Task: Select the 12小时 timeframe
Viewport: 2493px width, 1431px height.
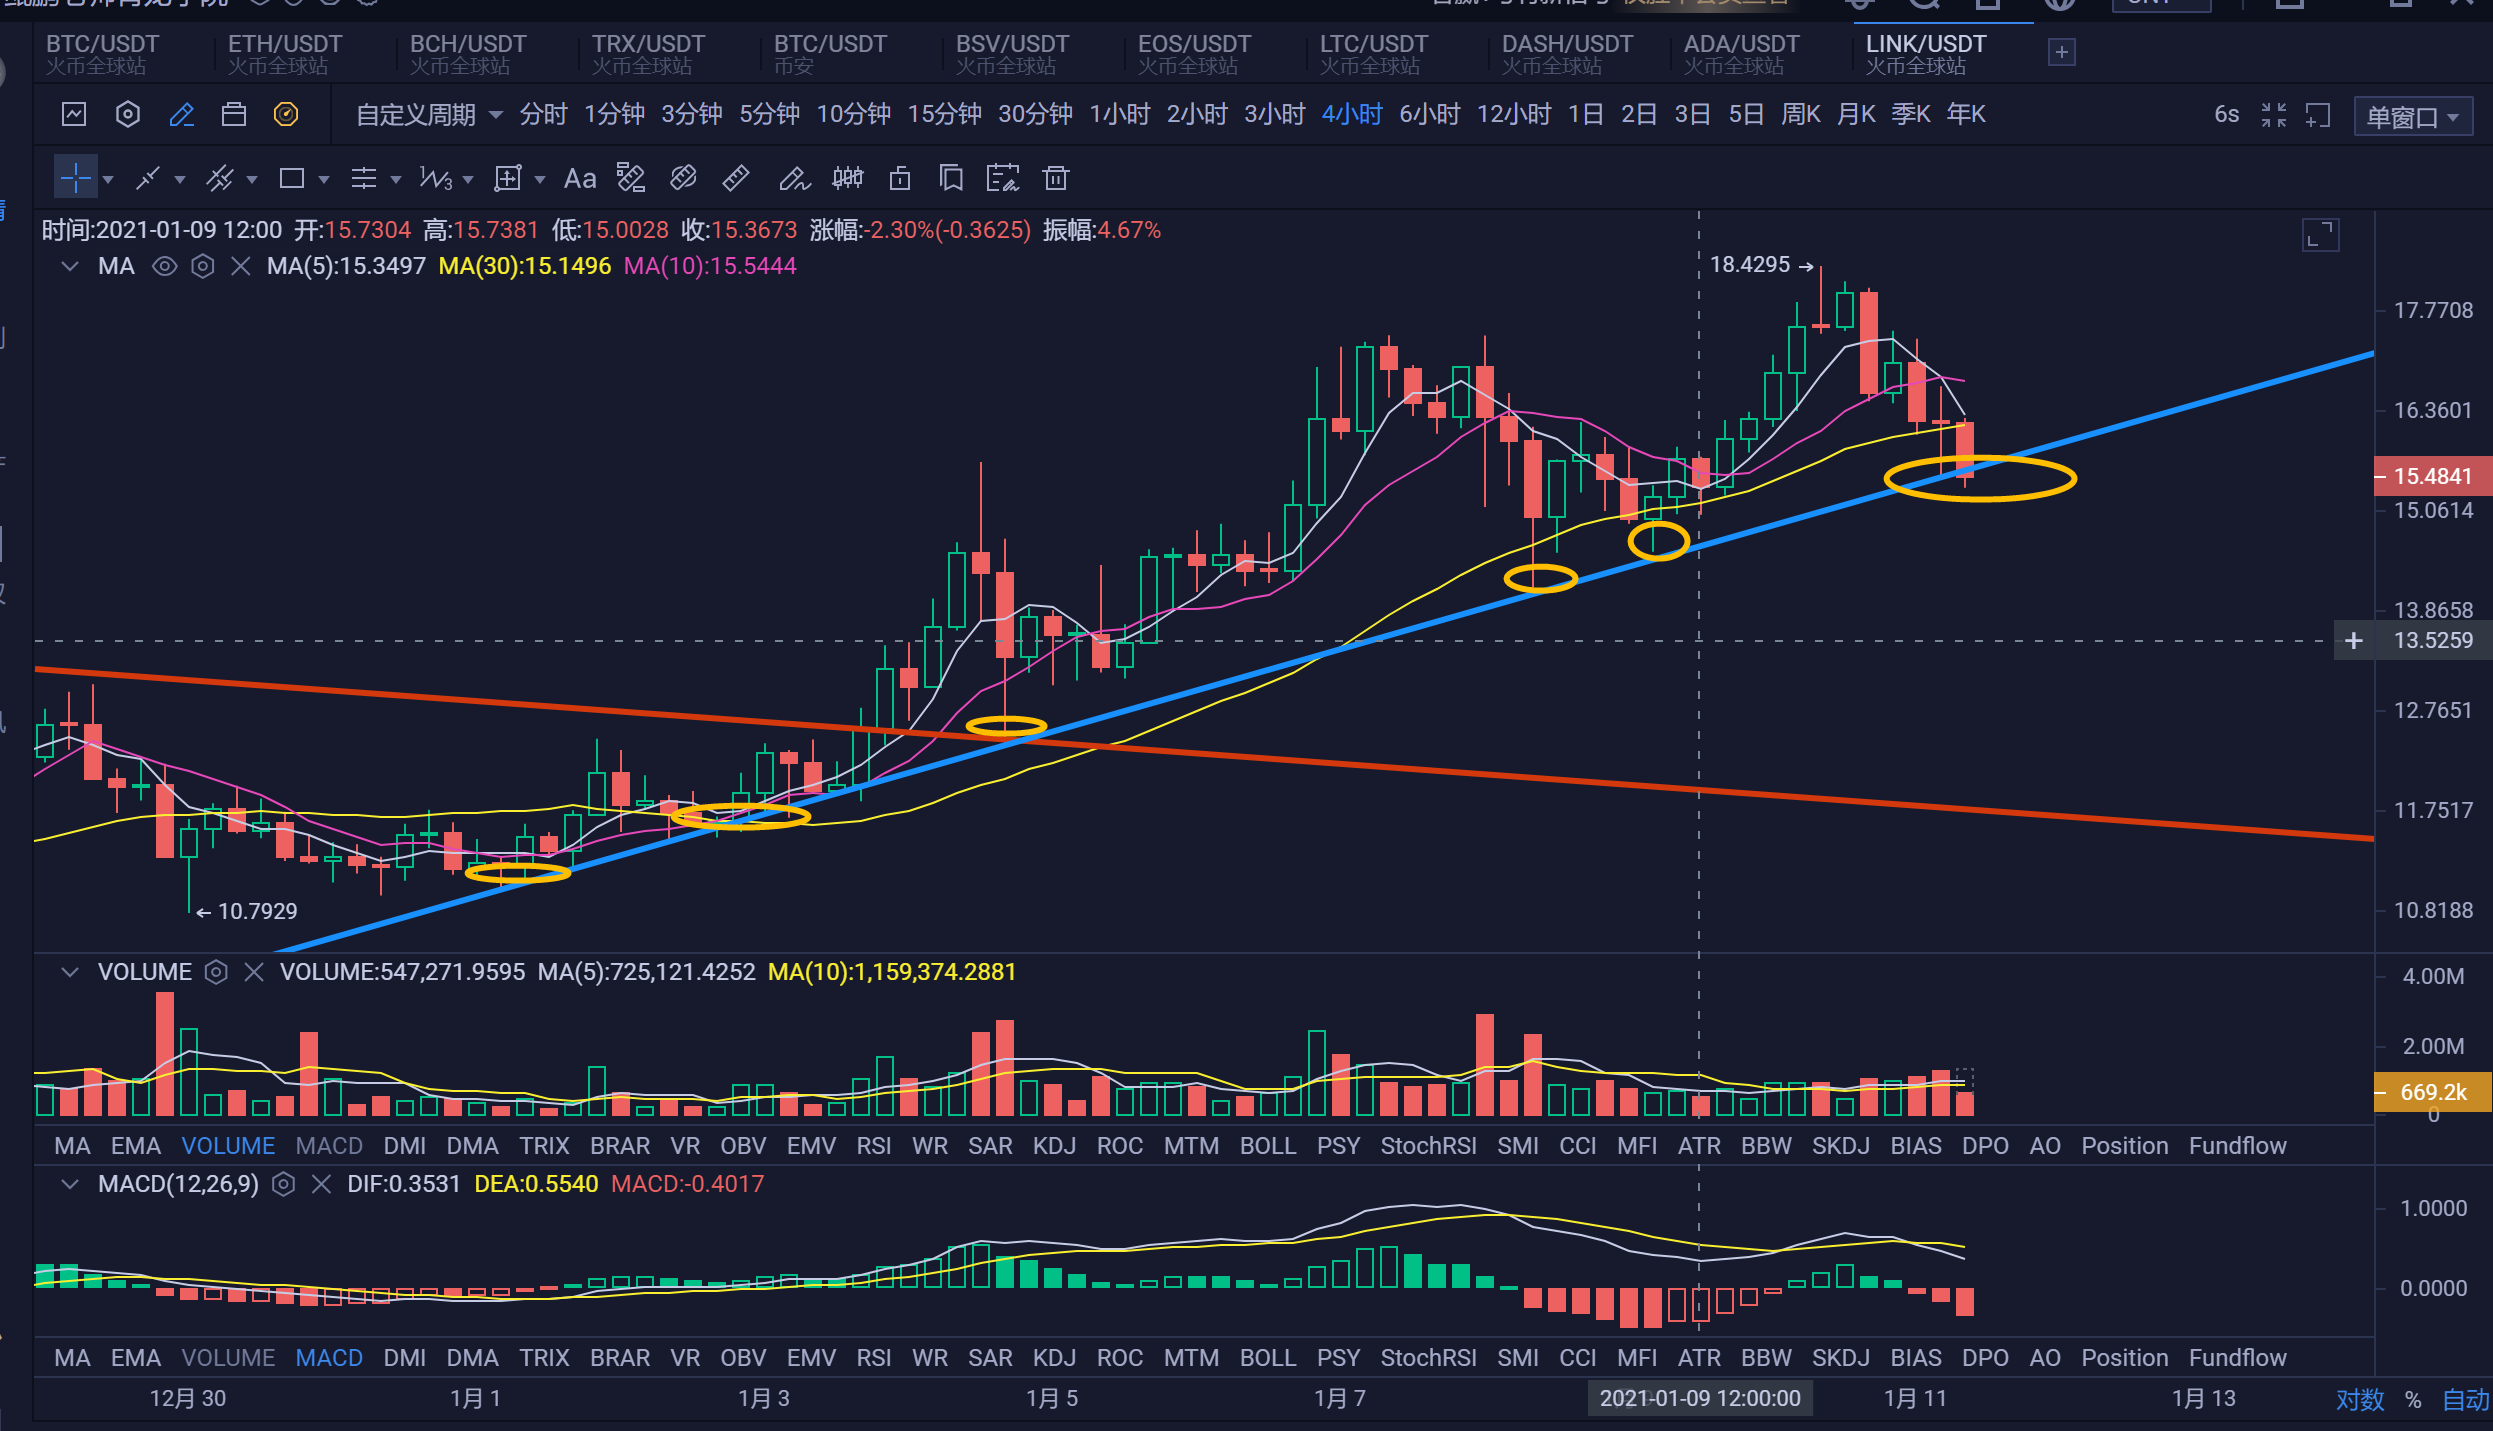Action: pyautogui.click(x=1514, y=115)
